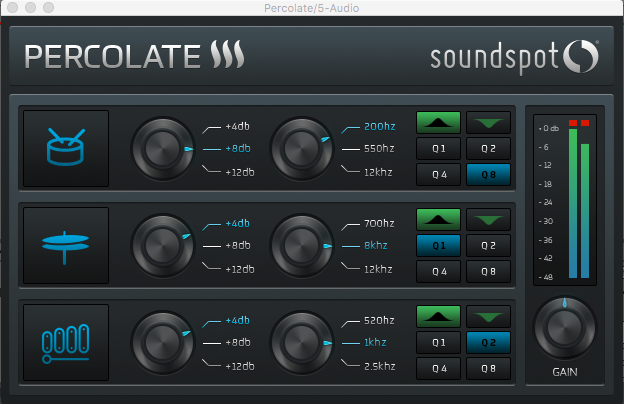Select 12khz in drum row
Image resolution: width=624 pixels, height=404 pixels.
[378, 172]
